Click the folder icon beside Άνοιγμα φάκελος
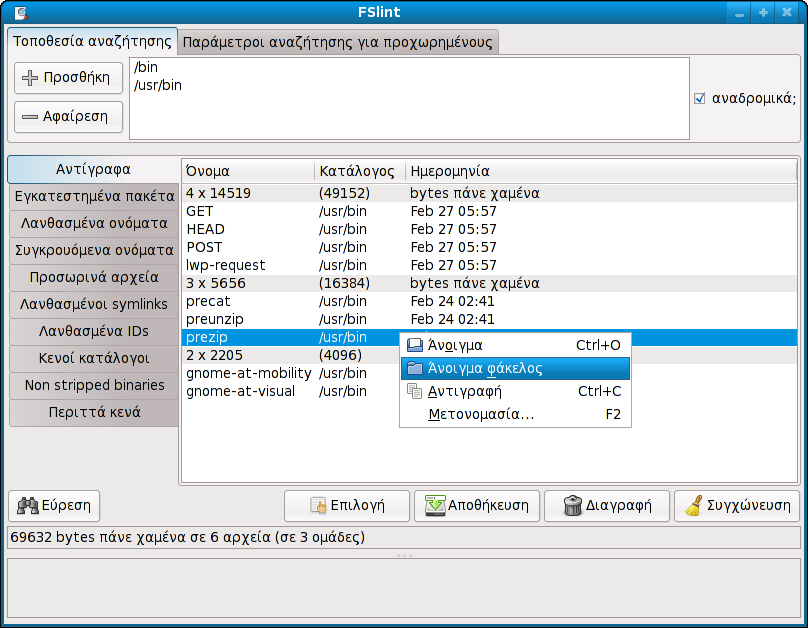 pos(415,368)
